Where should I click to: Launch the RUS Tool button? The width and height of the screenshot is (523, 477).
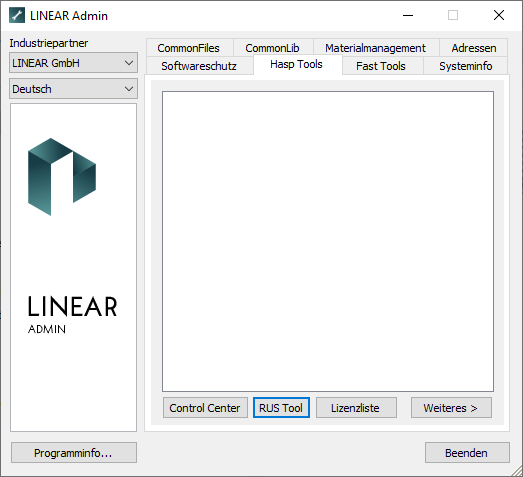(281, 408)
